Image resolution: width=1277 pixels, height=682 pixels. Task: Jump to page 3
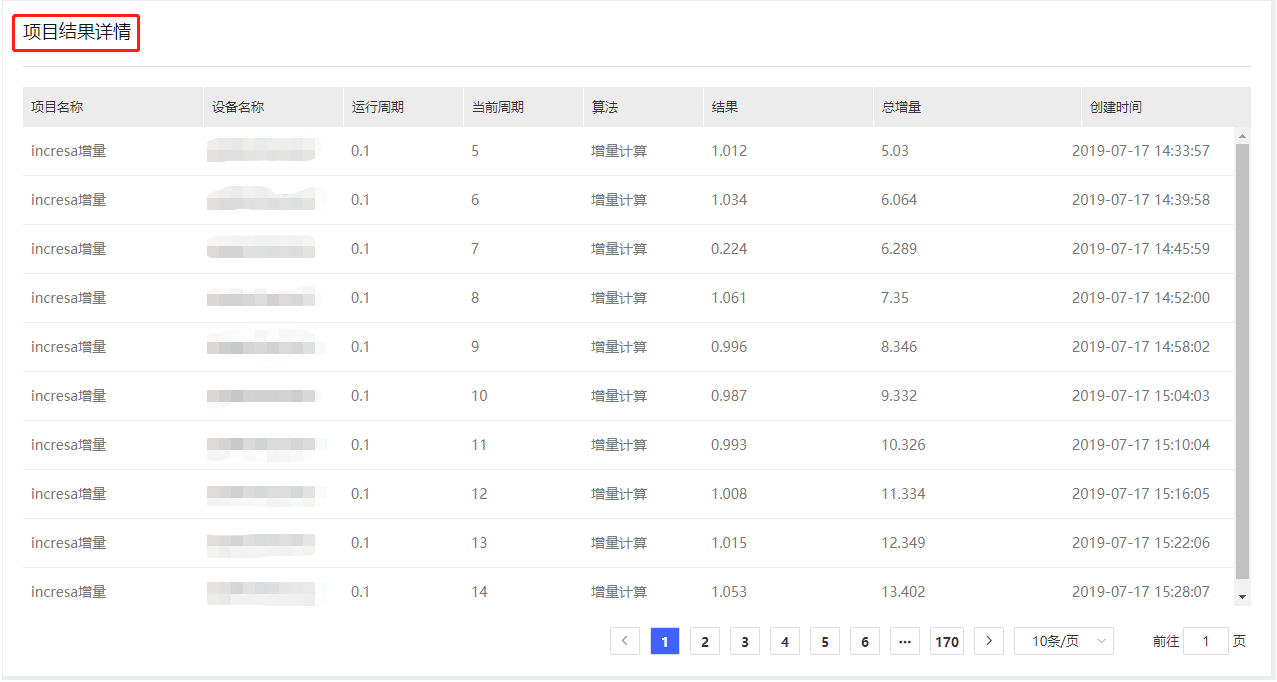[x=745, y=641]
